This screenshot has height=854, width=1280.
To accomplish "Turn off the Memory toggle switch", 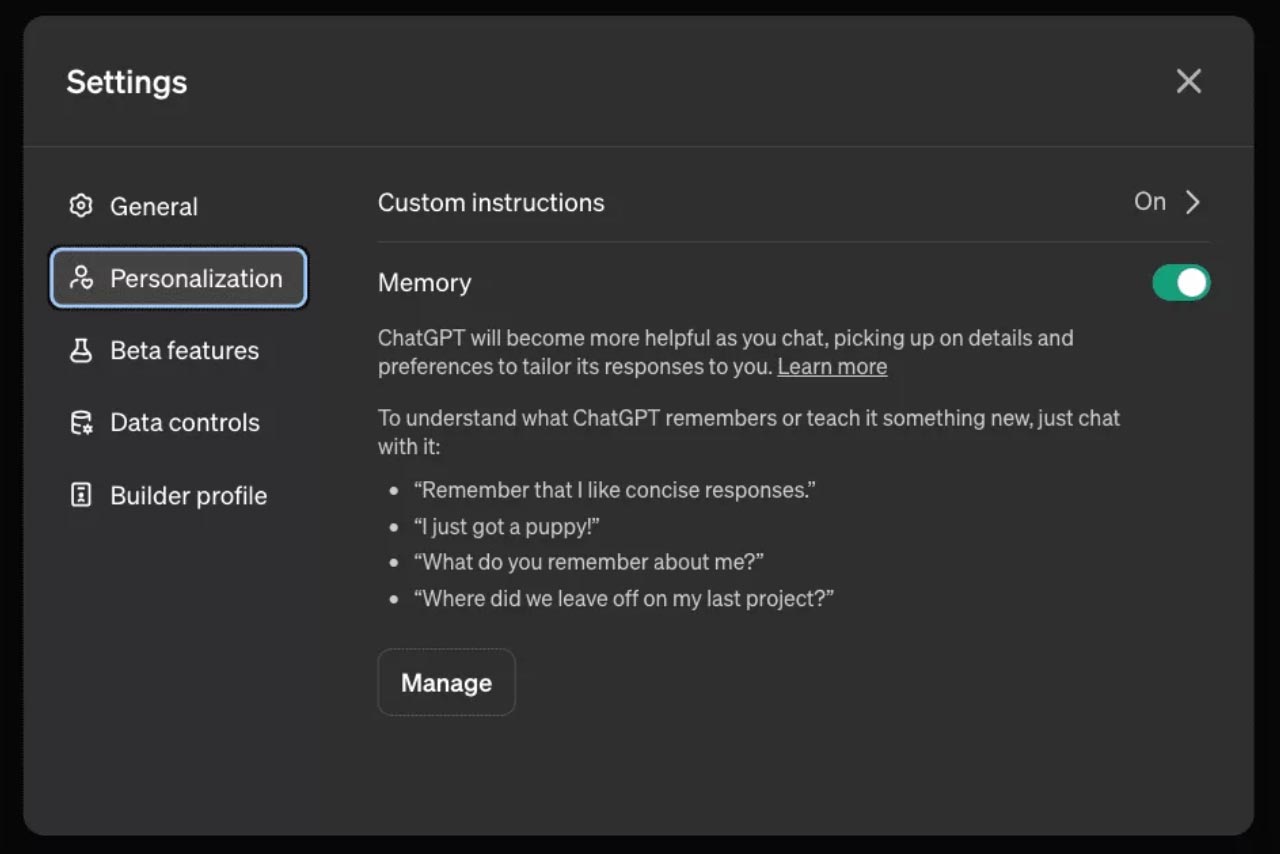I will [1181, 283].
